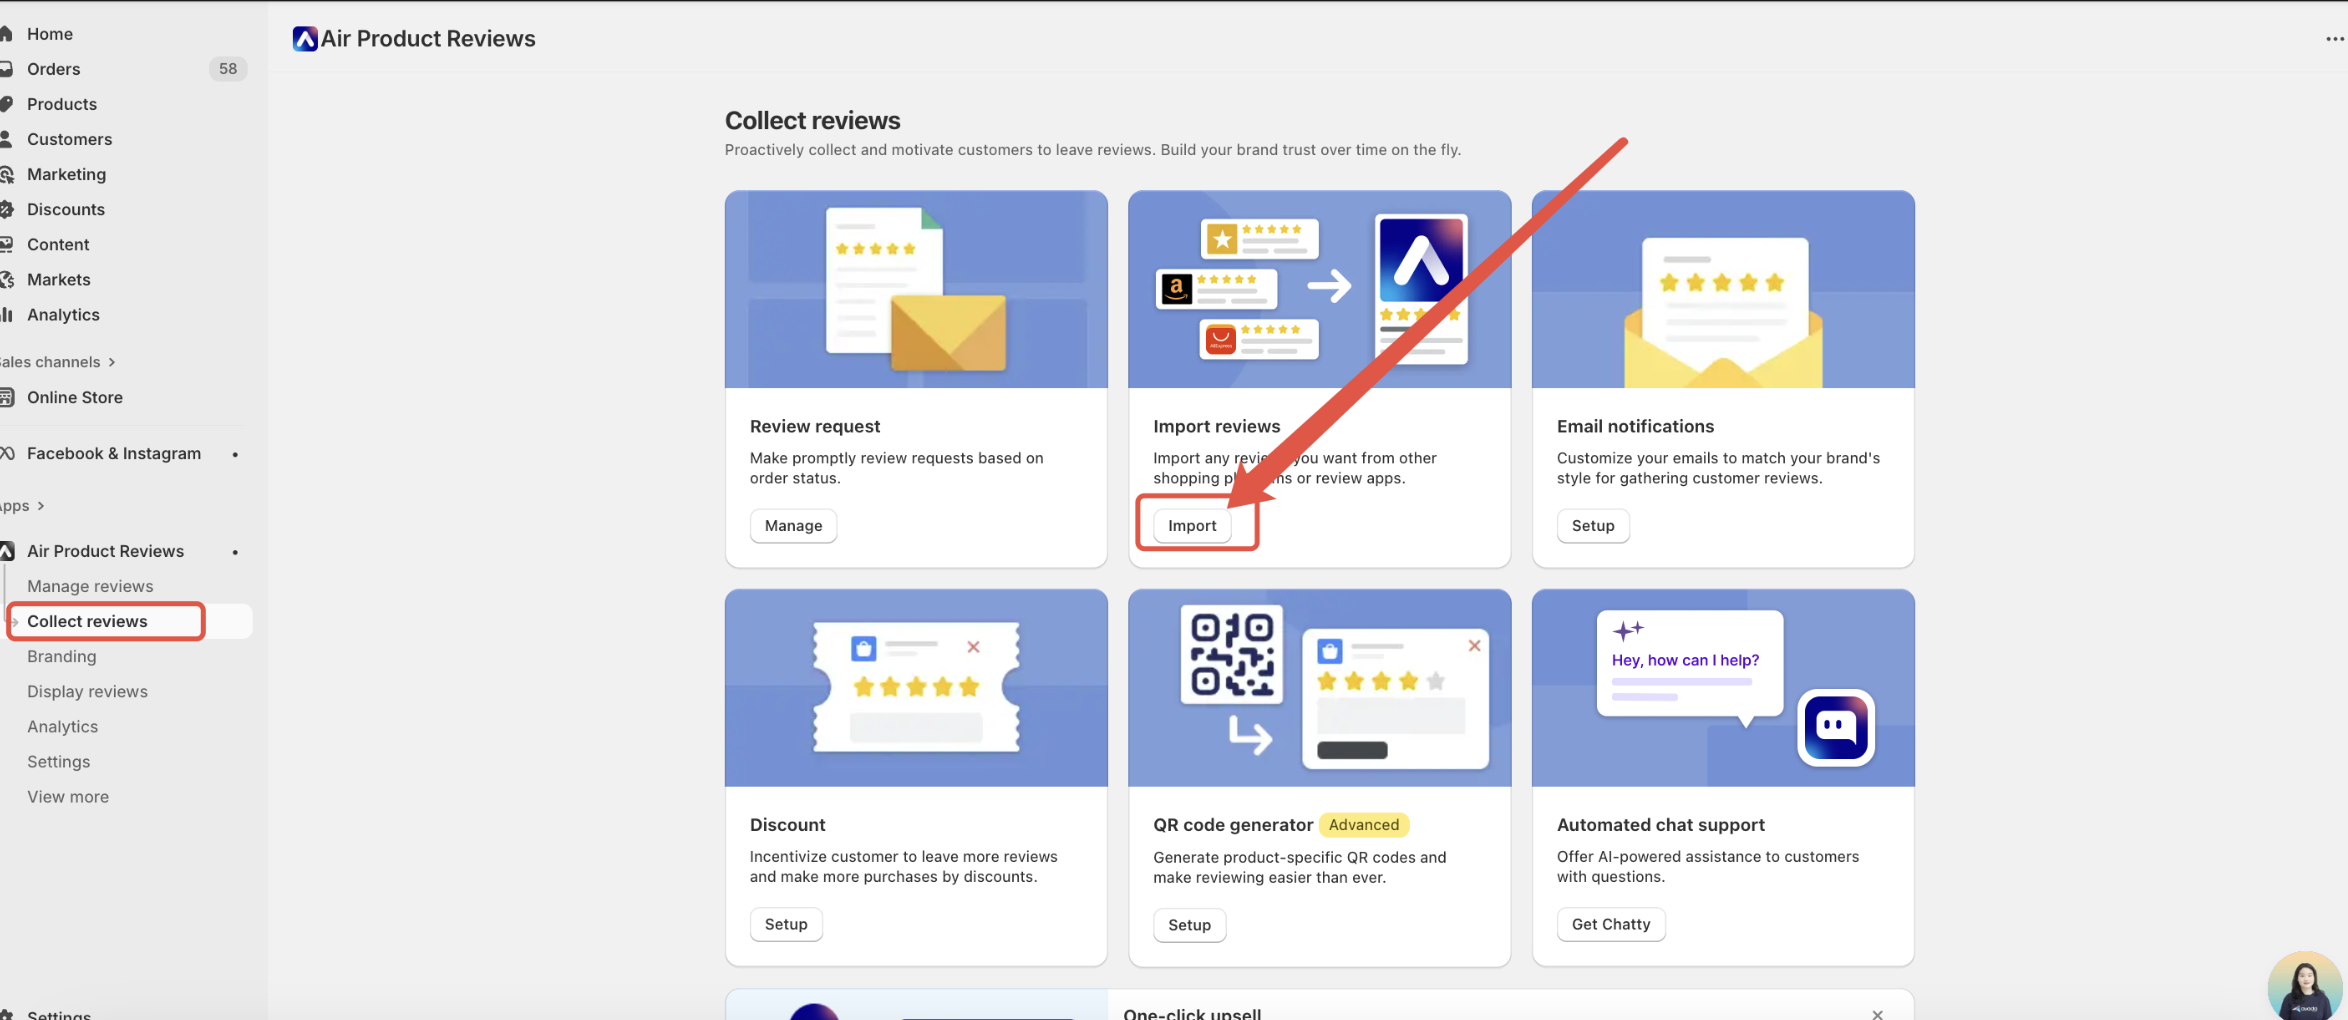Screen dimensions: 2348x1020
Task: Click the Discounts badge icon in sidebar
Action: click(x=6, y=209)
